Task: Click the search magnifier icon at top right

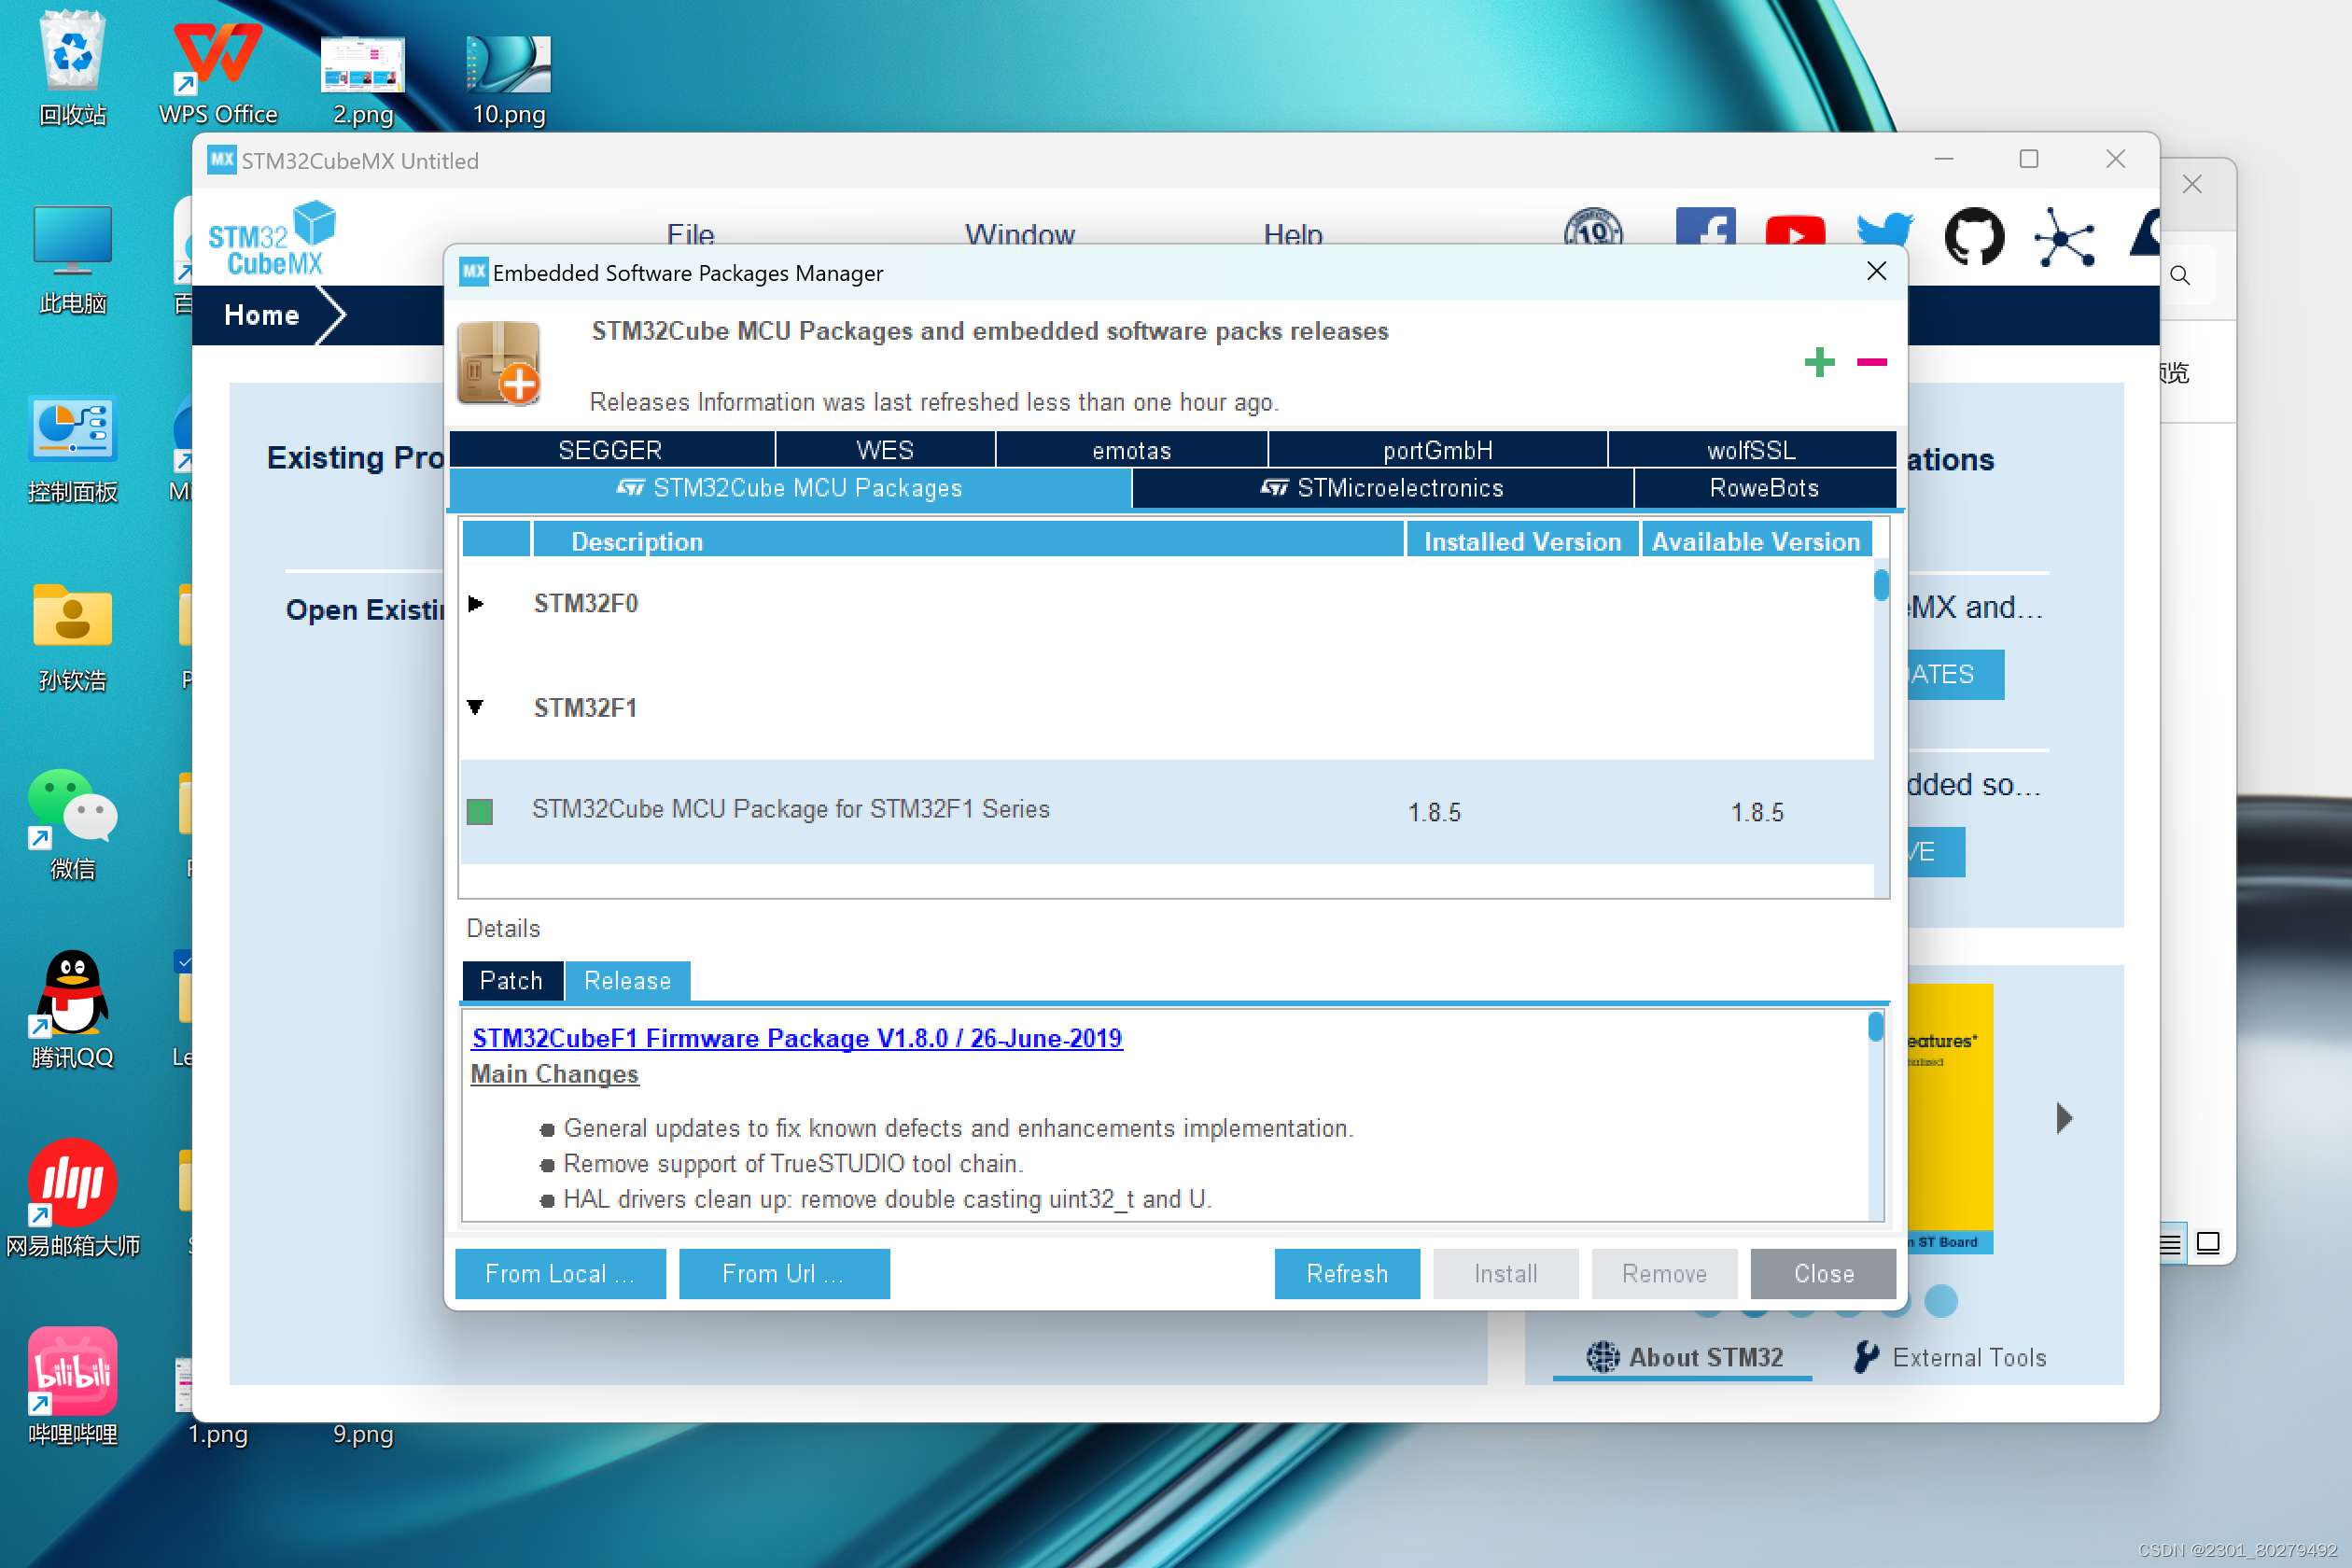Action: pyautogui.click(x=2181, y=275)
